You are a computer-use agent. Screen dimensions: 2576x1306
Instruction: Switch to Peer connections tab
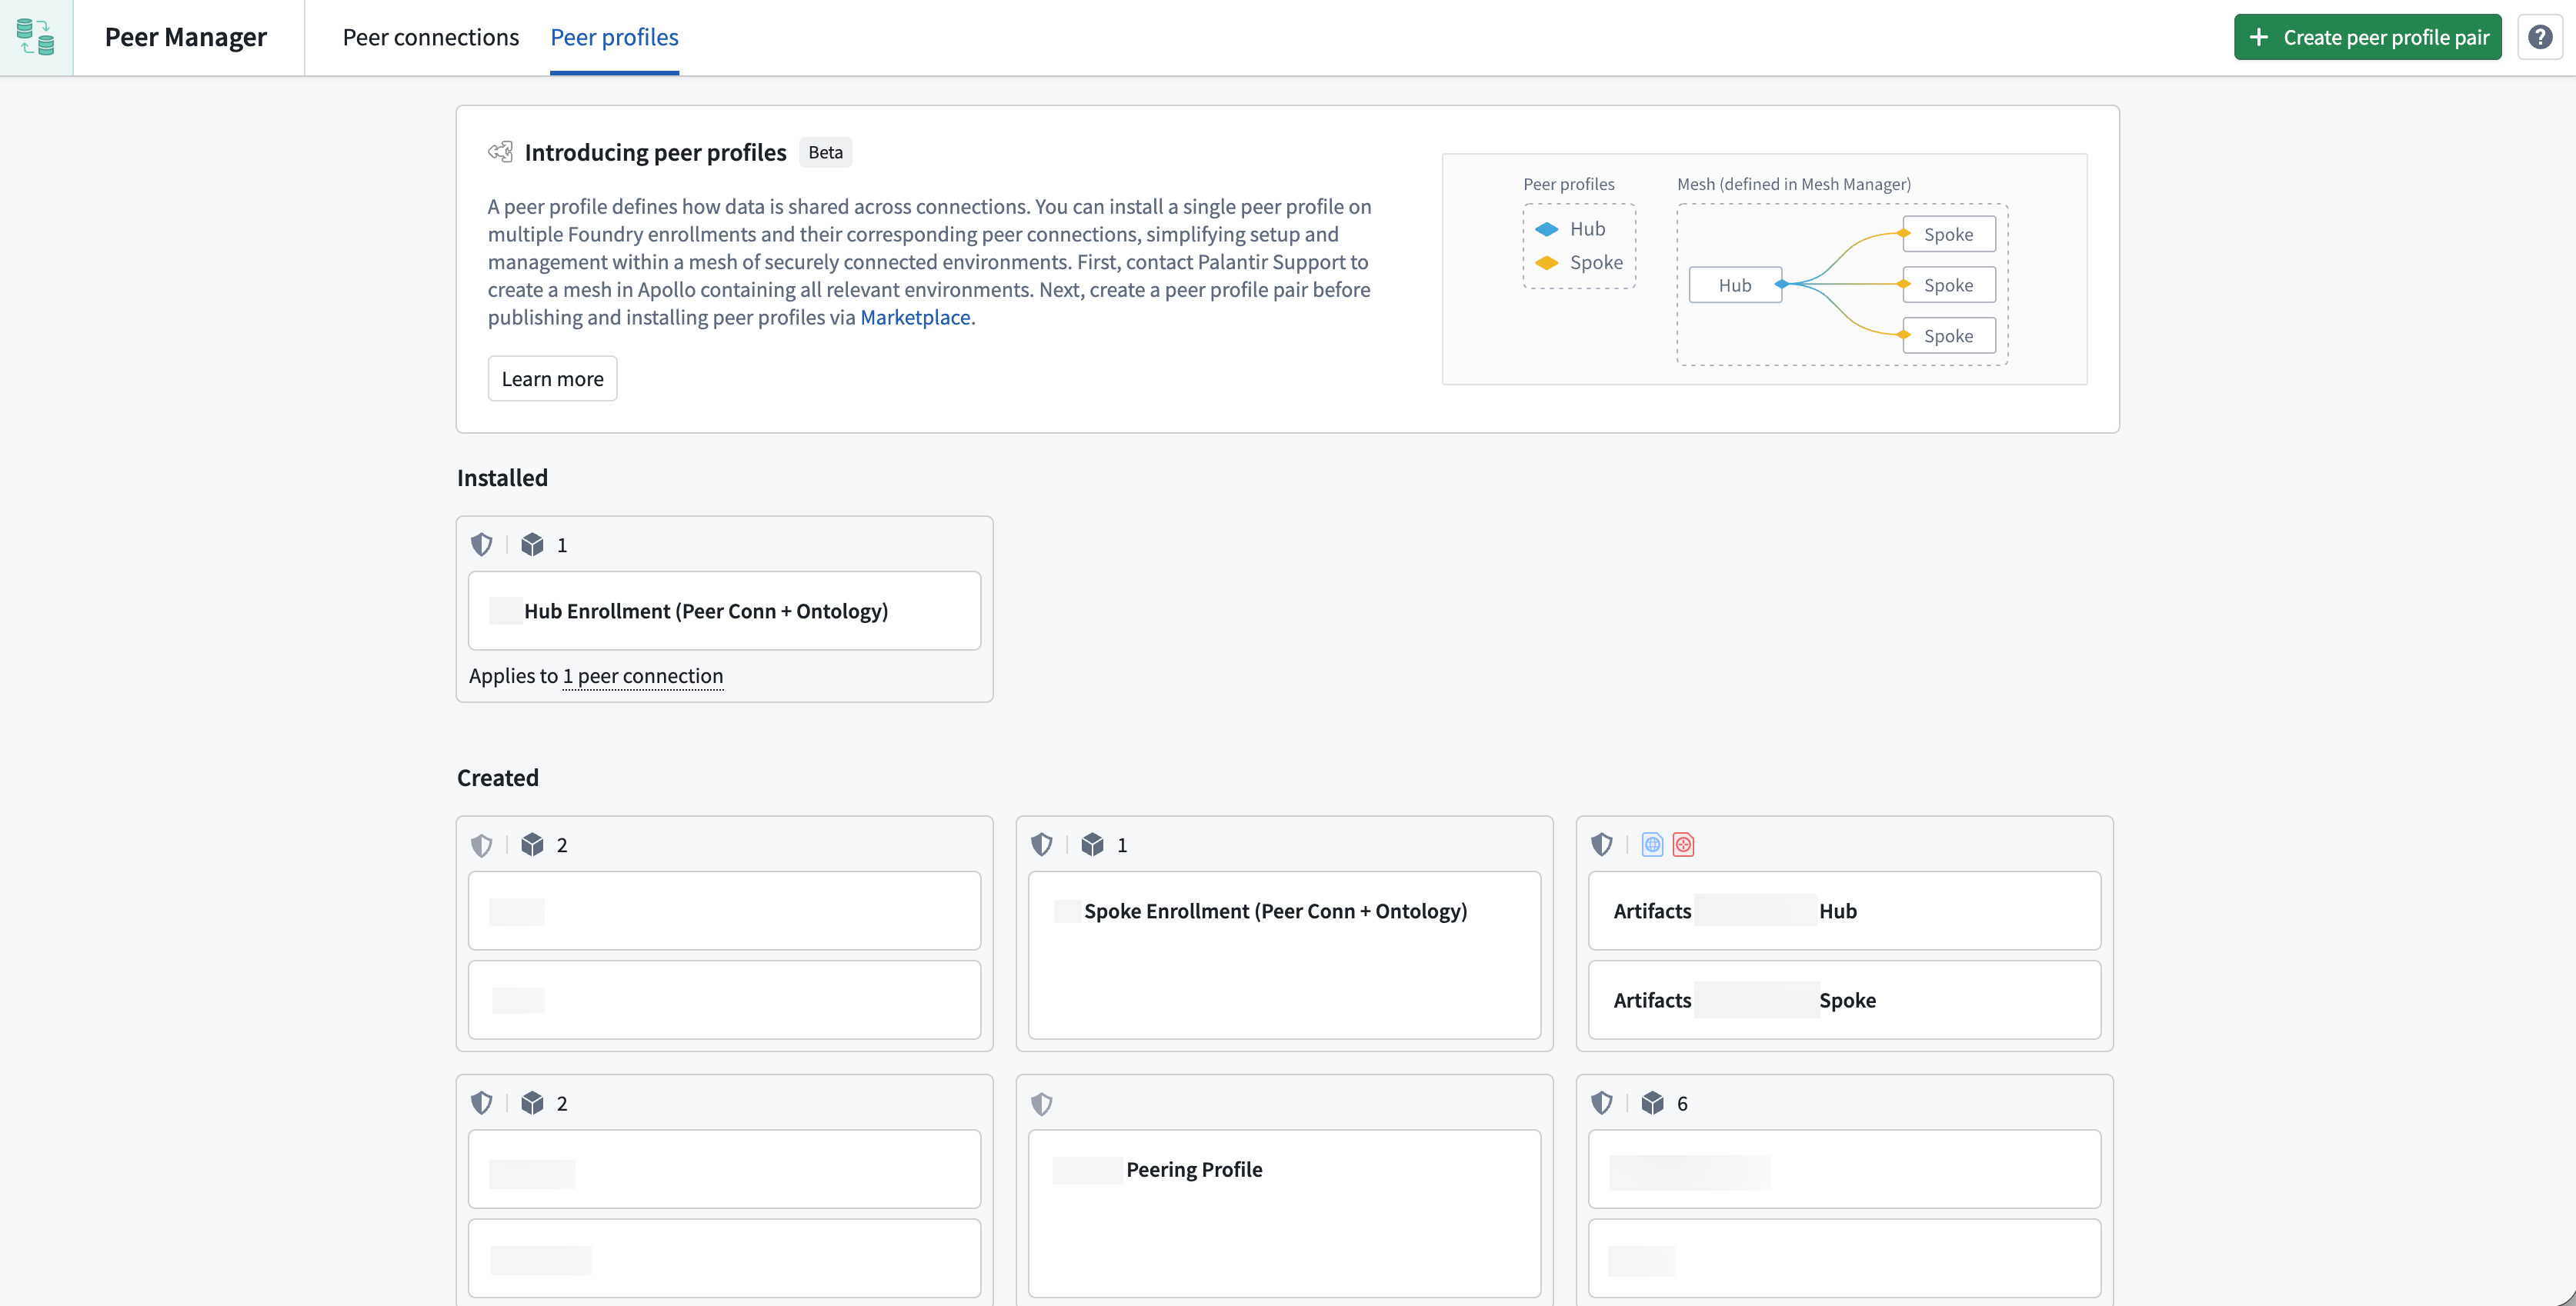[x=431, y=37]
